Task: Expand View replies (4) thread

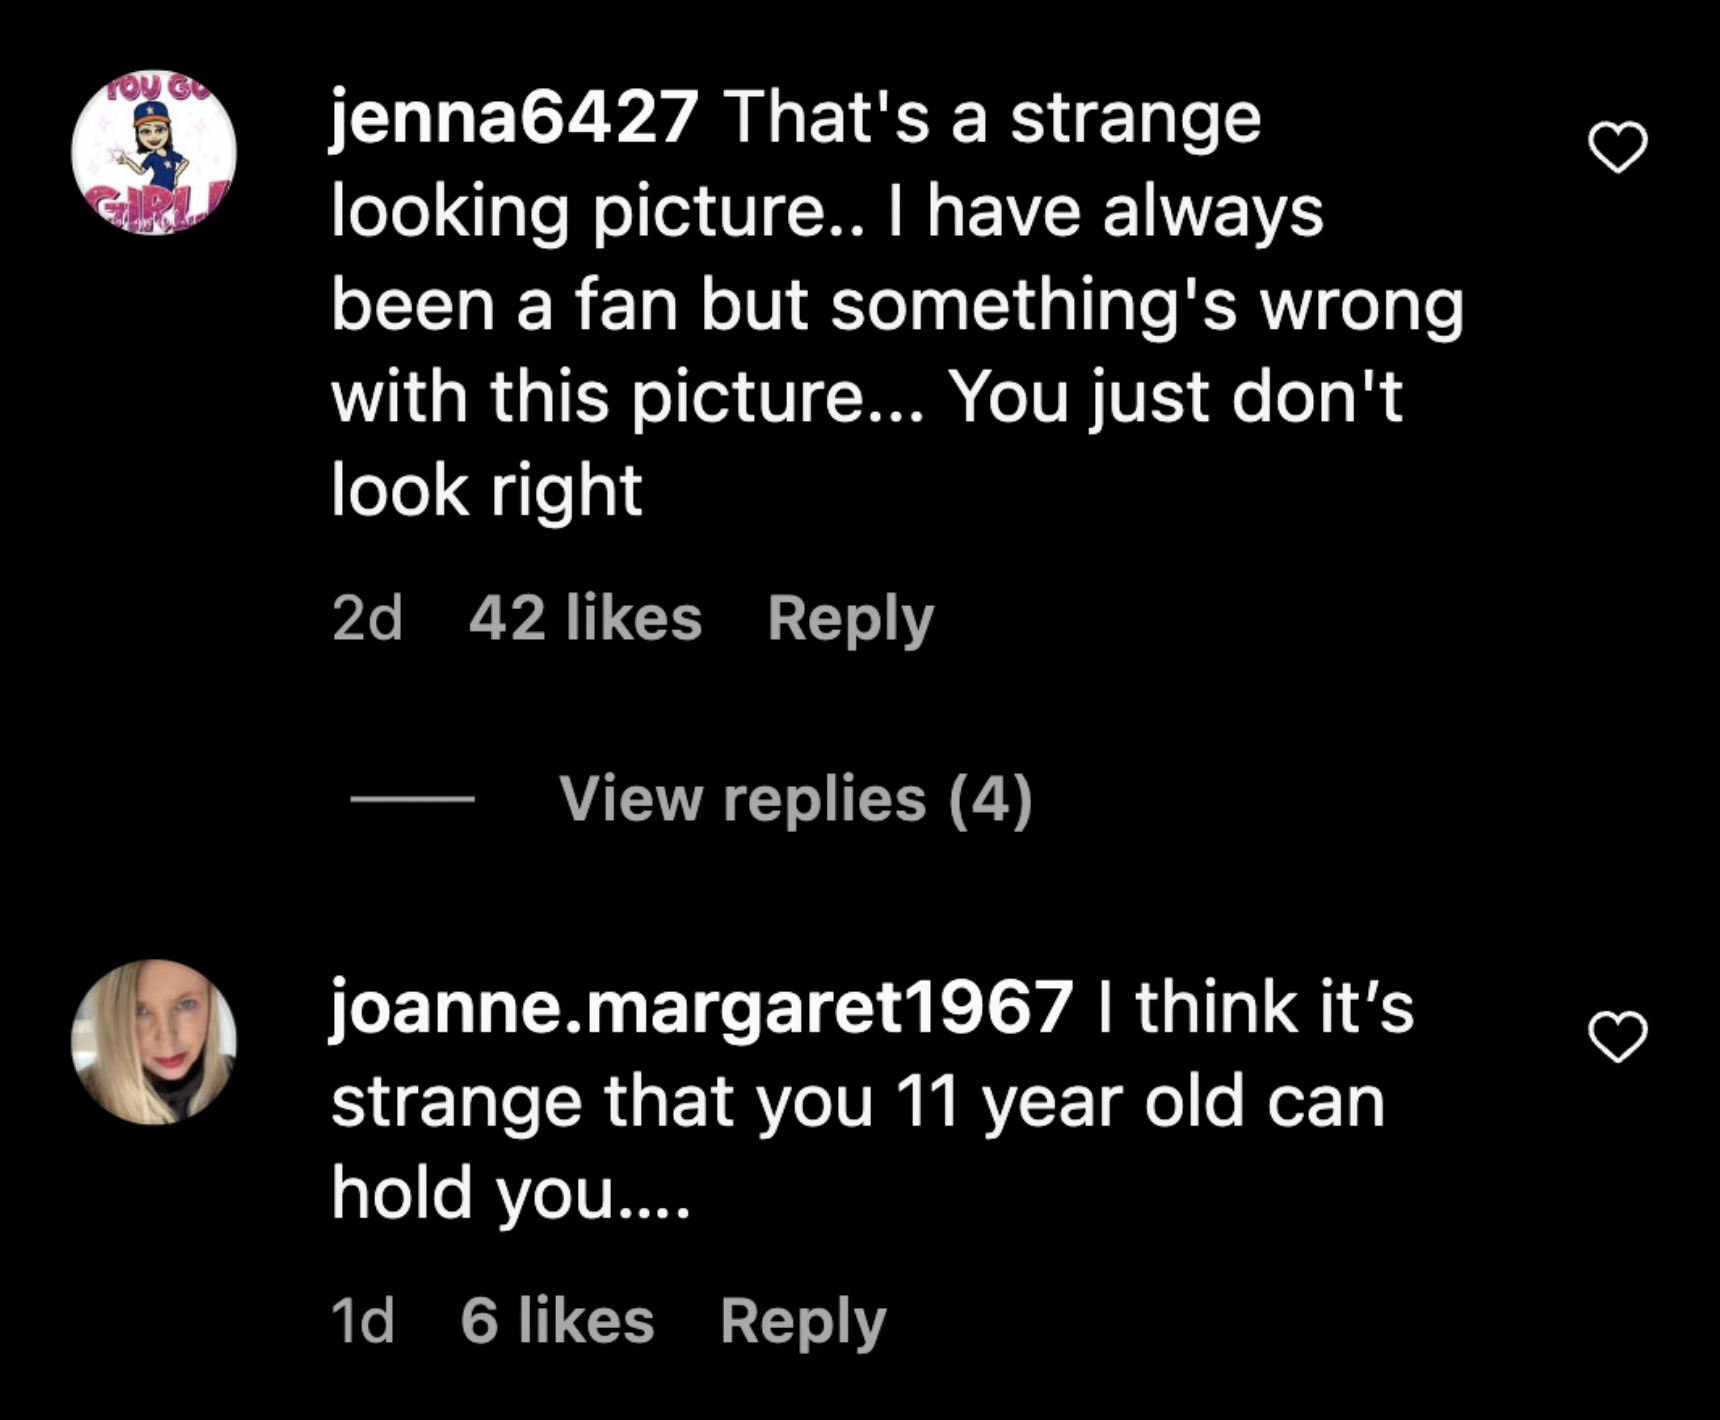Action: tap(795, 799)
